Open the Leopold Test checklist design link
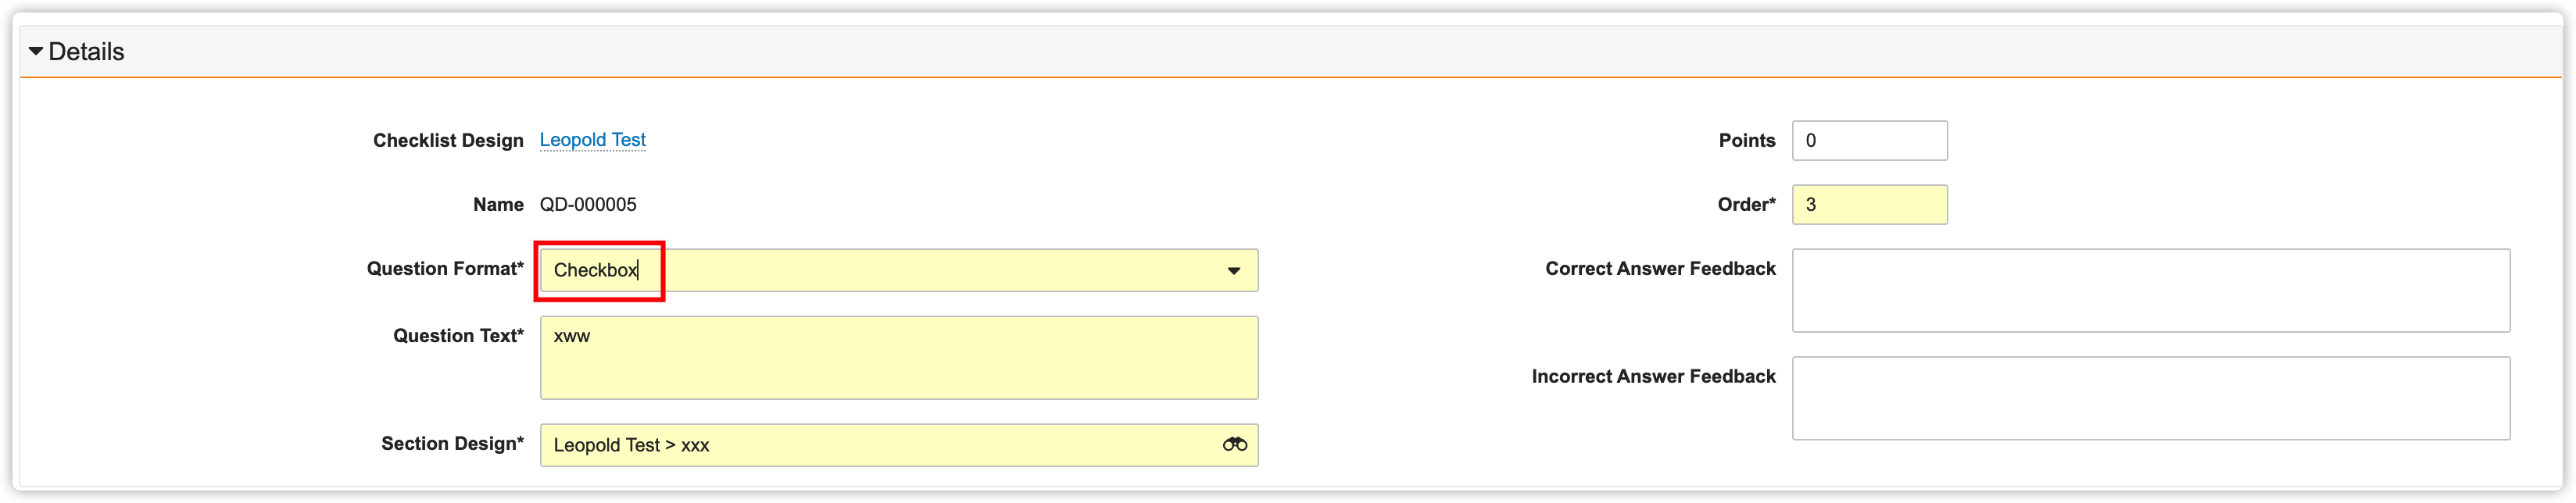This screenshot has height=503, width=2576. click(592, 140)
